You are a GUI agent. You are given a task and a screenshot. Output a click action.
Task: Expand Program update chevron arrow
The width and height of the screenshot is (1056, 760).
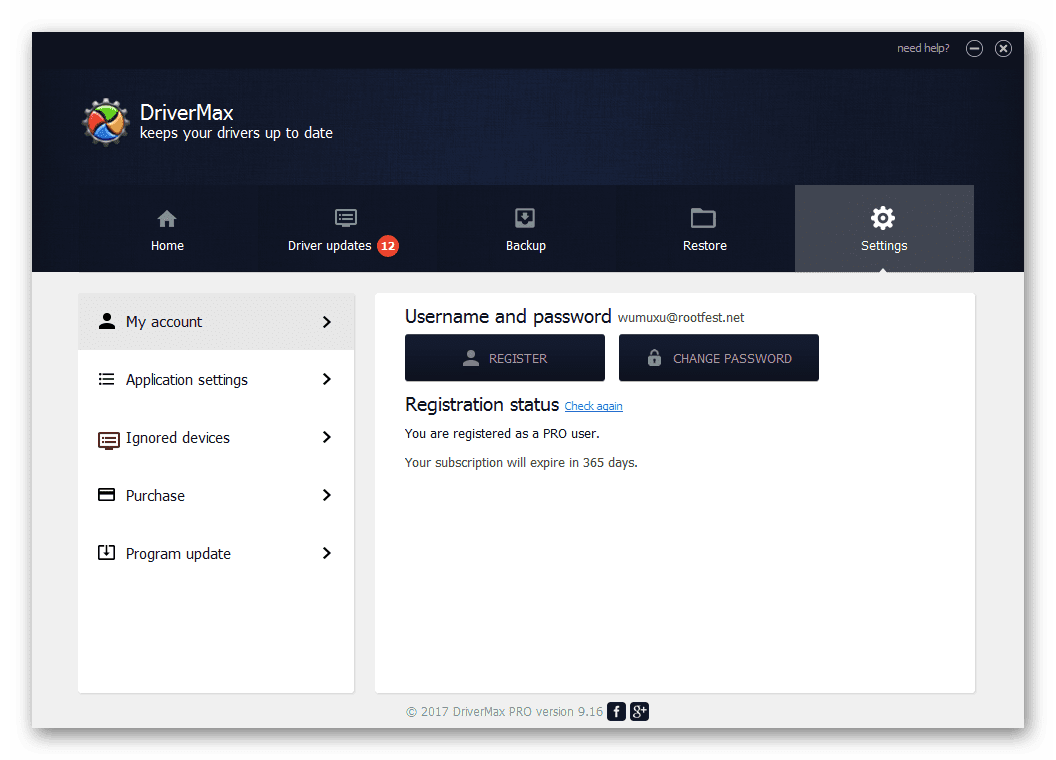point(327,553)
